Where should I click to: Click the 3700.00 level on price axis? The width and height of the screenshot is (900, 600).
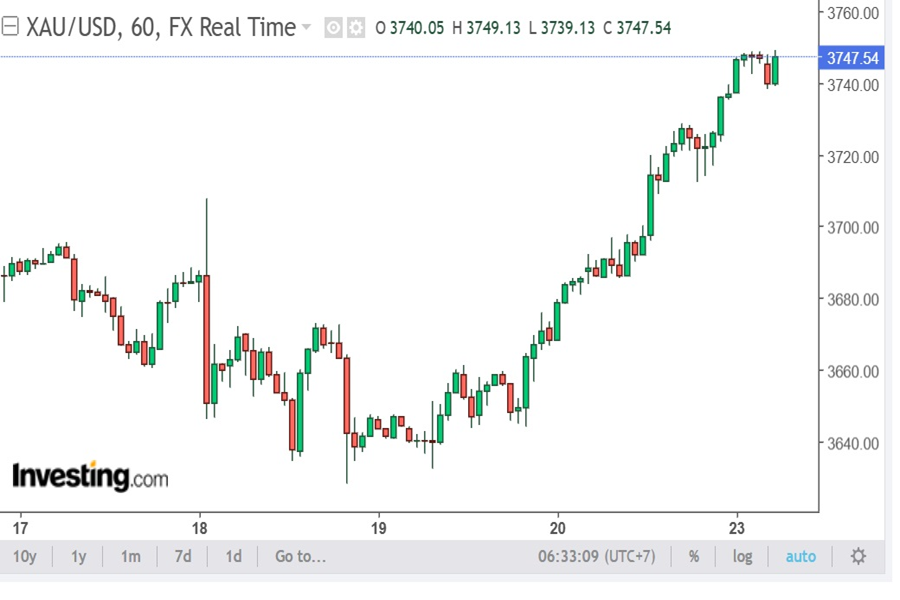pos(853,228)
